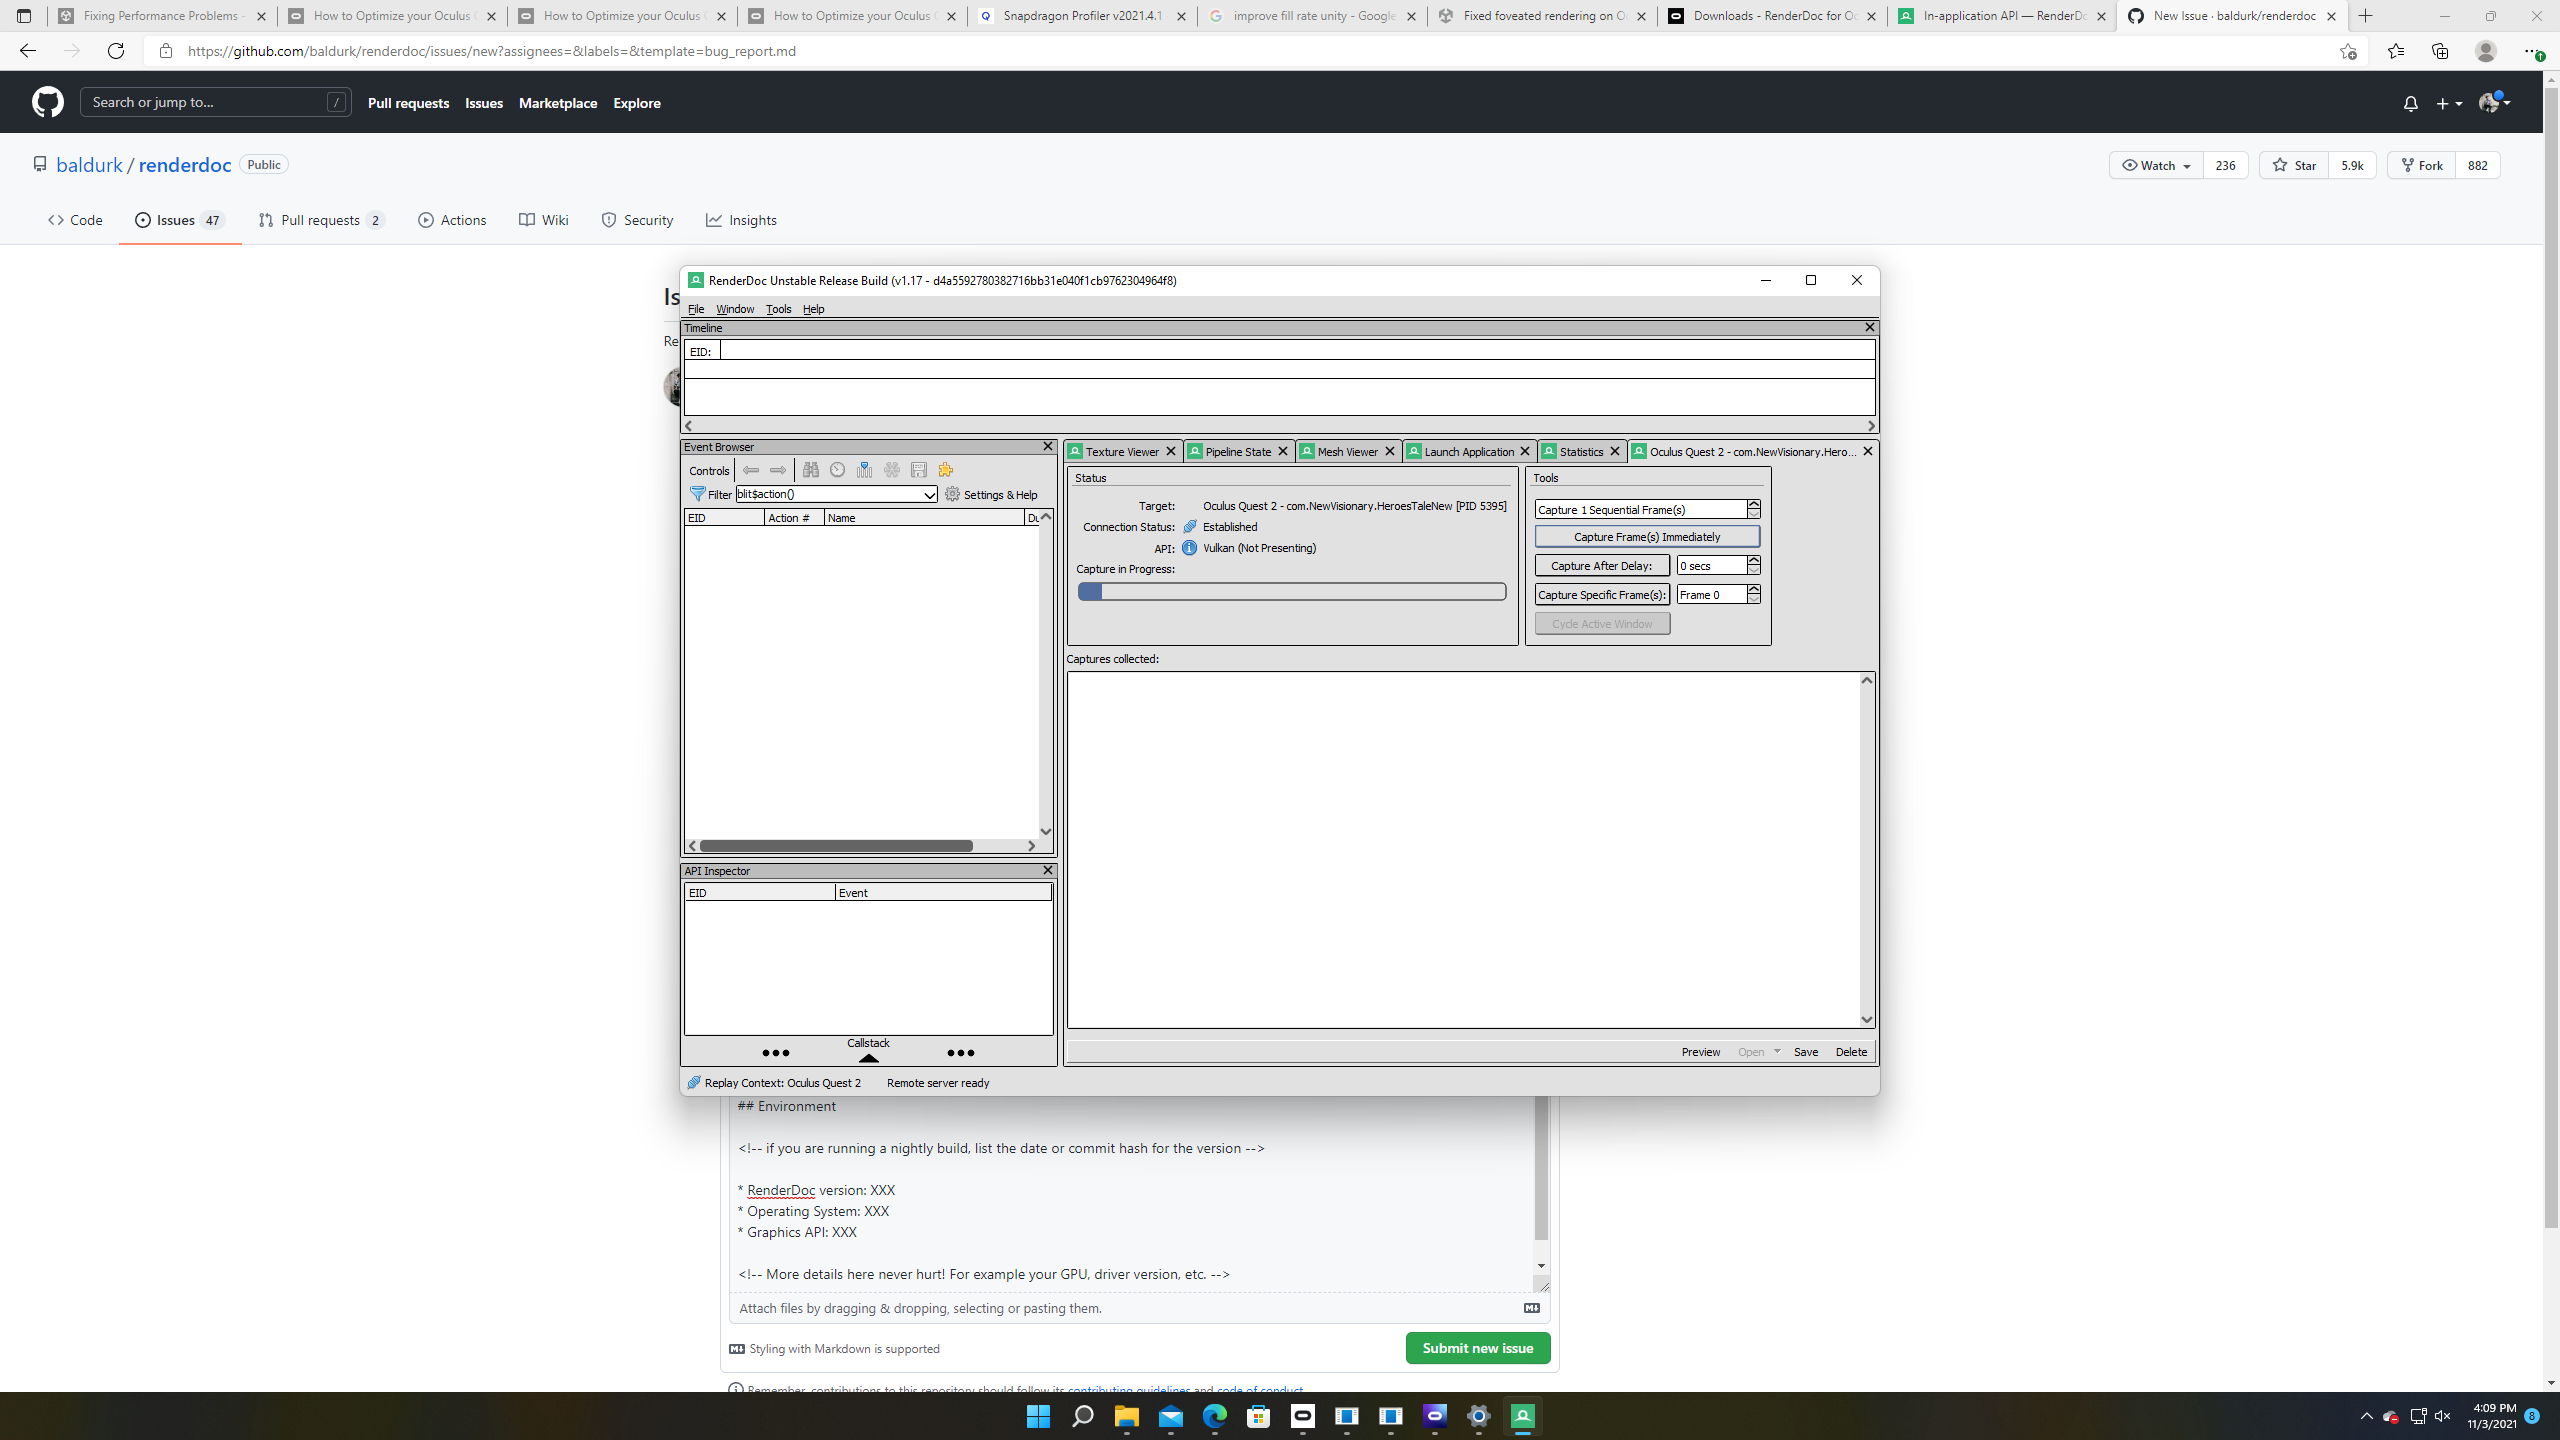
Task: Click the back arrow in Event Browser Controls
Action: (x=751, y=470)
